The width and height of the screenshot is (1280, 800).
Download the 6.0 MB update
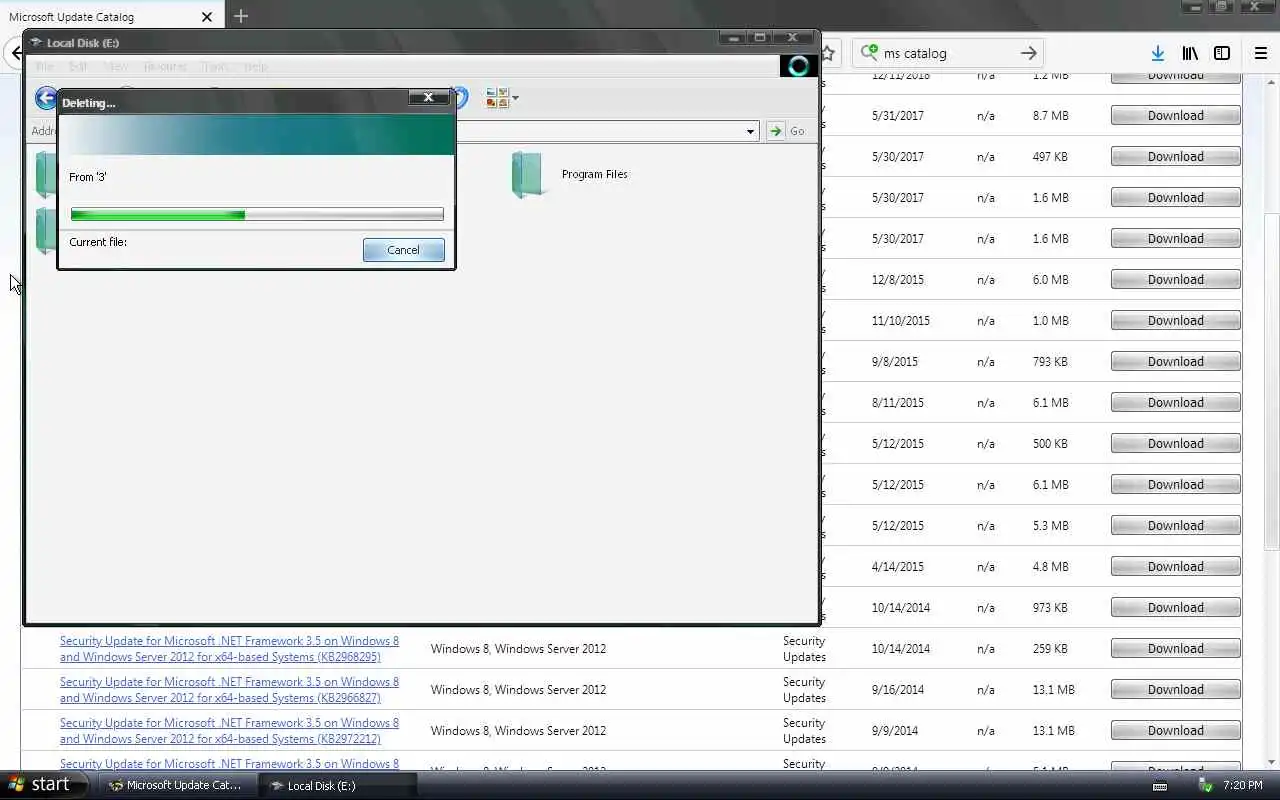[x=1175, y=280]
